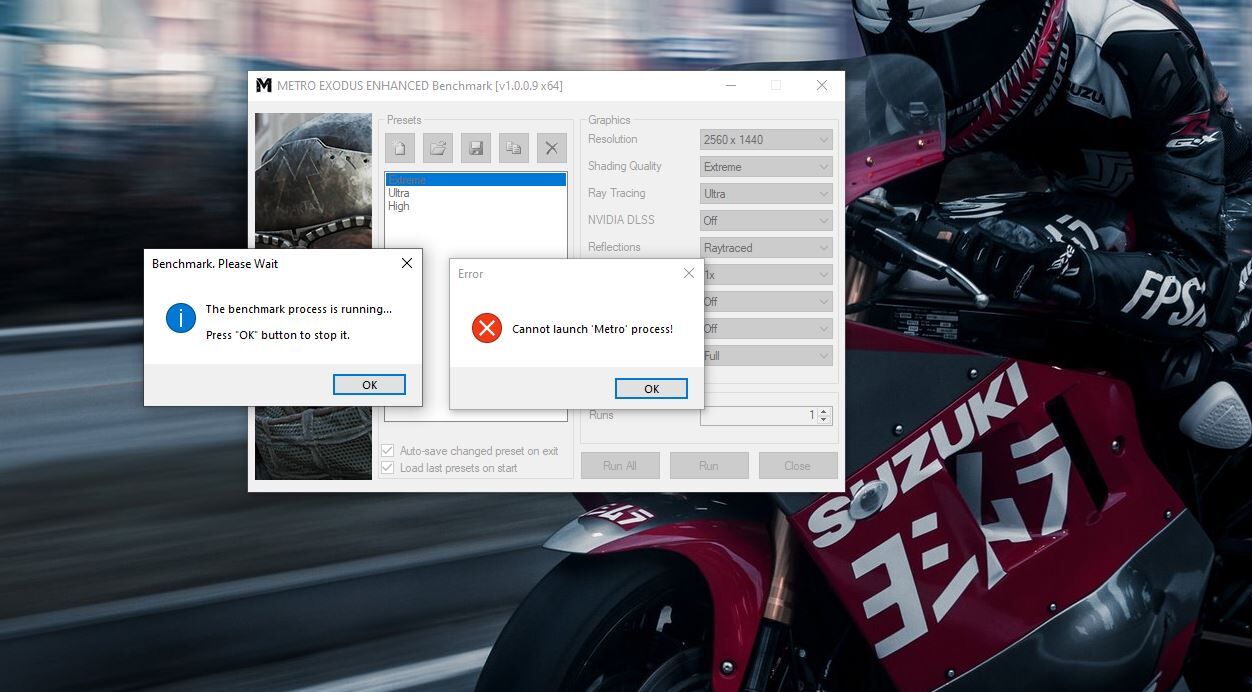Increase Runs with the up arrow
Image resolution: width=1252 pixels, height=692 pixels.
click(824, 411)
